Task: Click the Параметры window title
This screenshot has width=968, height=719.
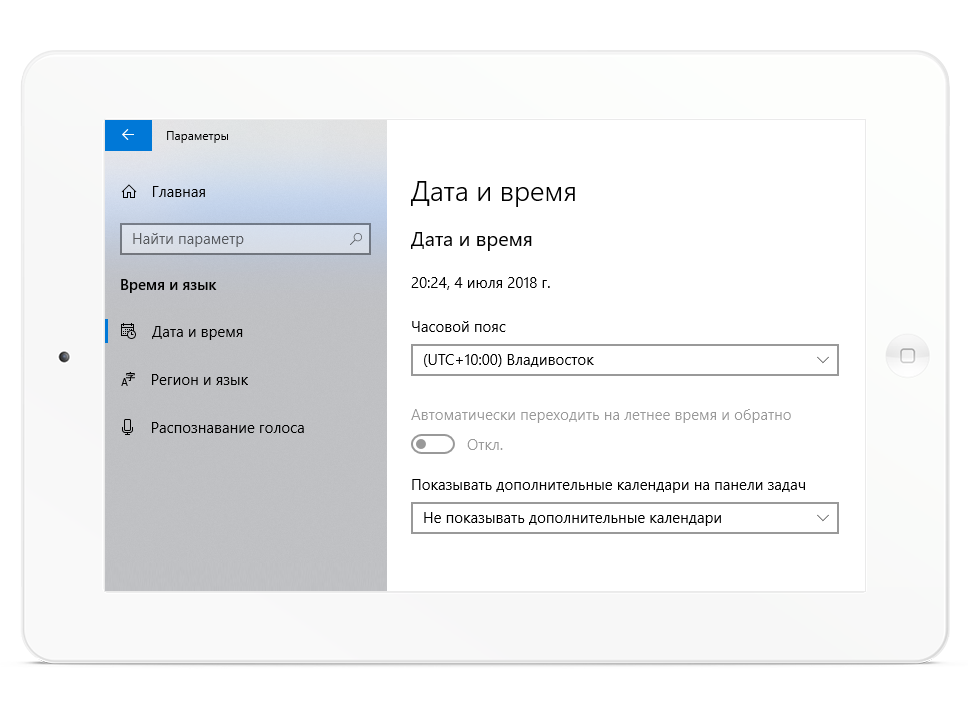Action: tap(197, 136)
